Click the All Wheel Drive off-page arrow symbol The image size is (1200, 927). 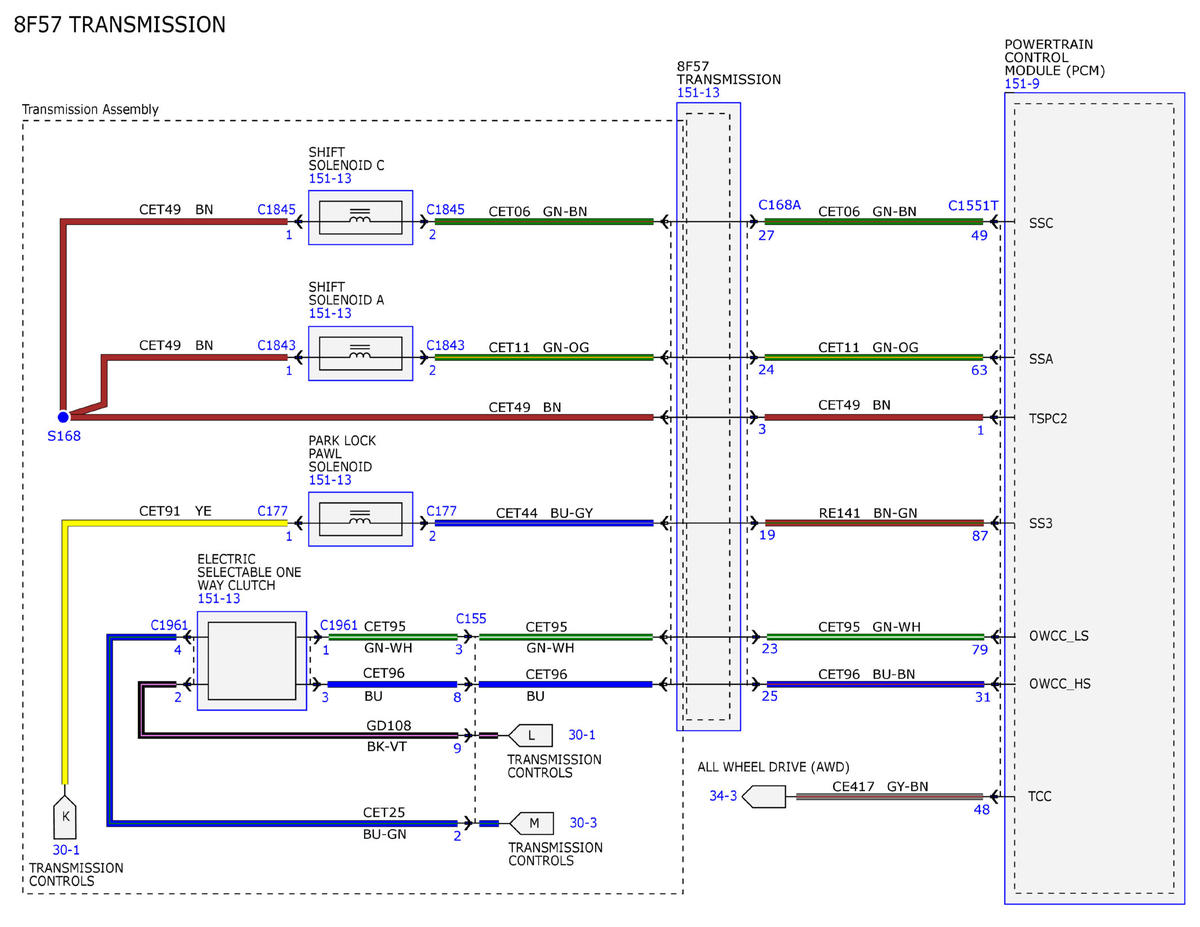tap(766, 796)
